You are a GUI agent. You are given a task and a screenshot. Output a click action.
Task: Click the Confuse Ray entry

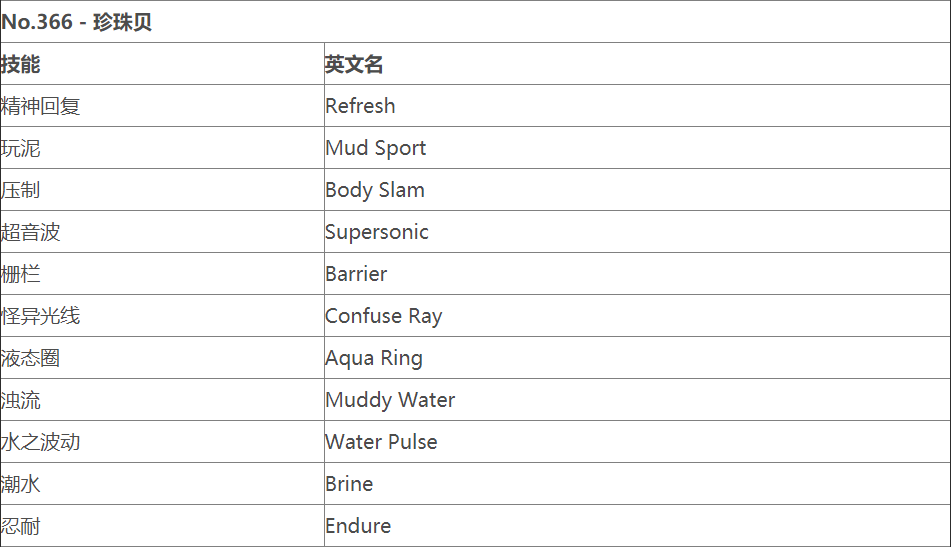click(383, 316)
